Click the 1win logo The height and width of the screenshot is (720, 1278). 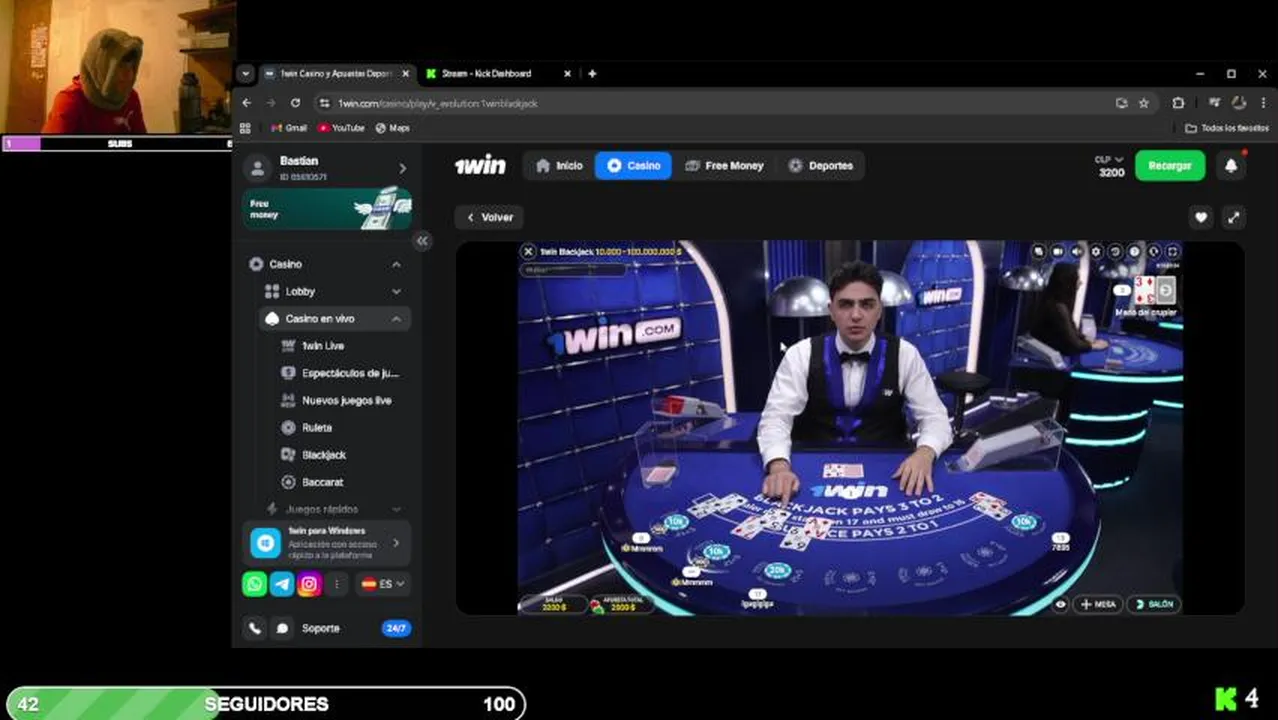(x=480, y=166)
